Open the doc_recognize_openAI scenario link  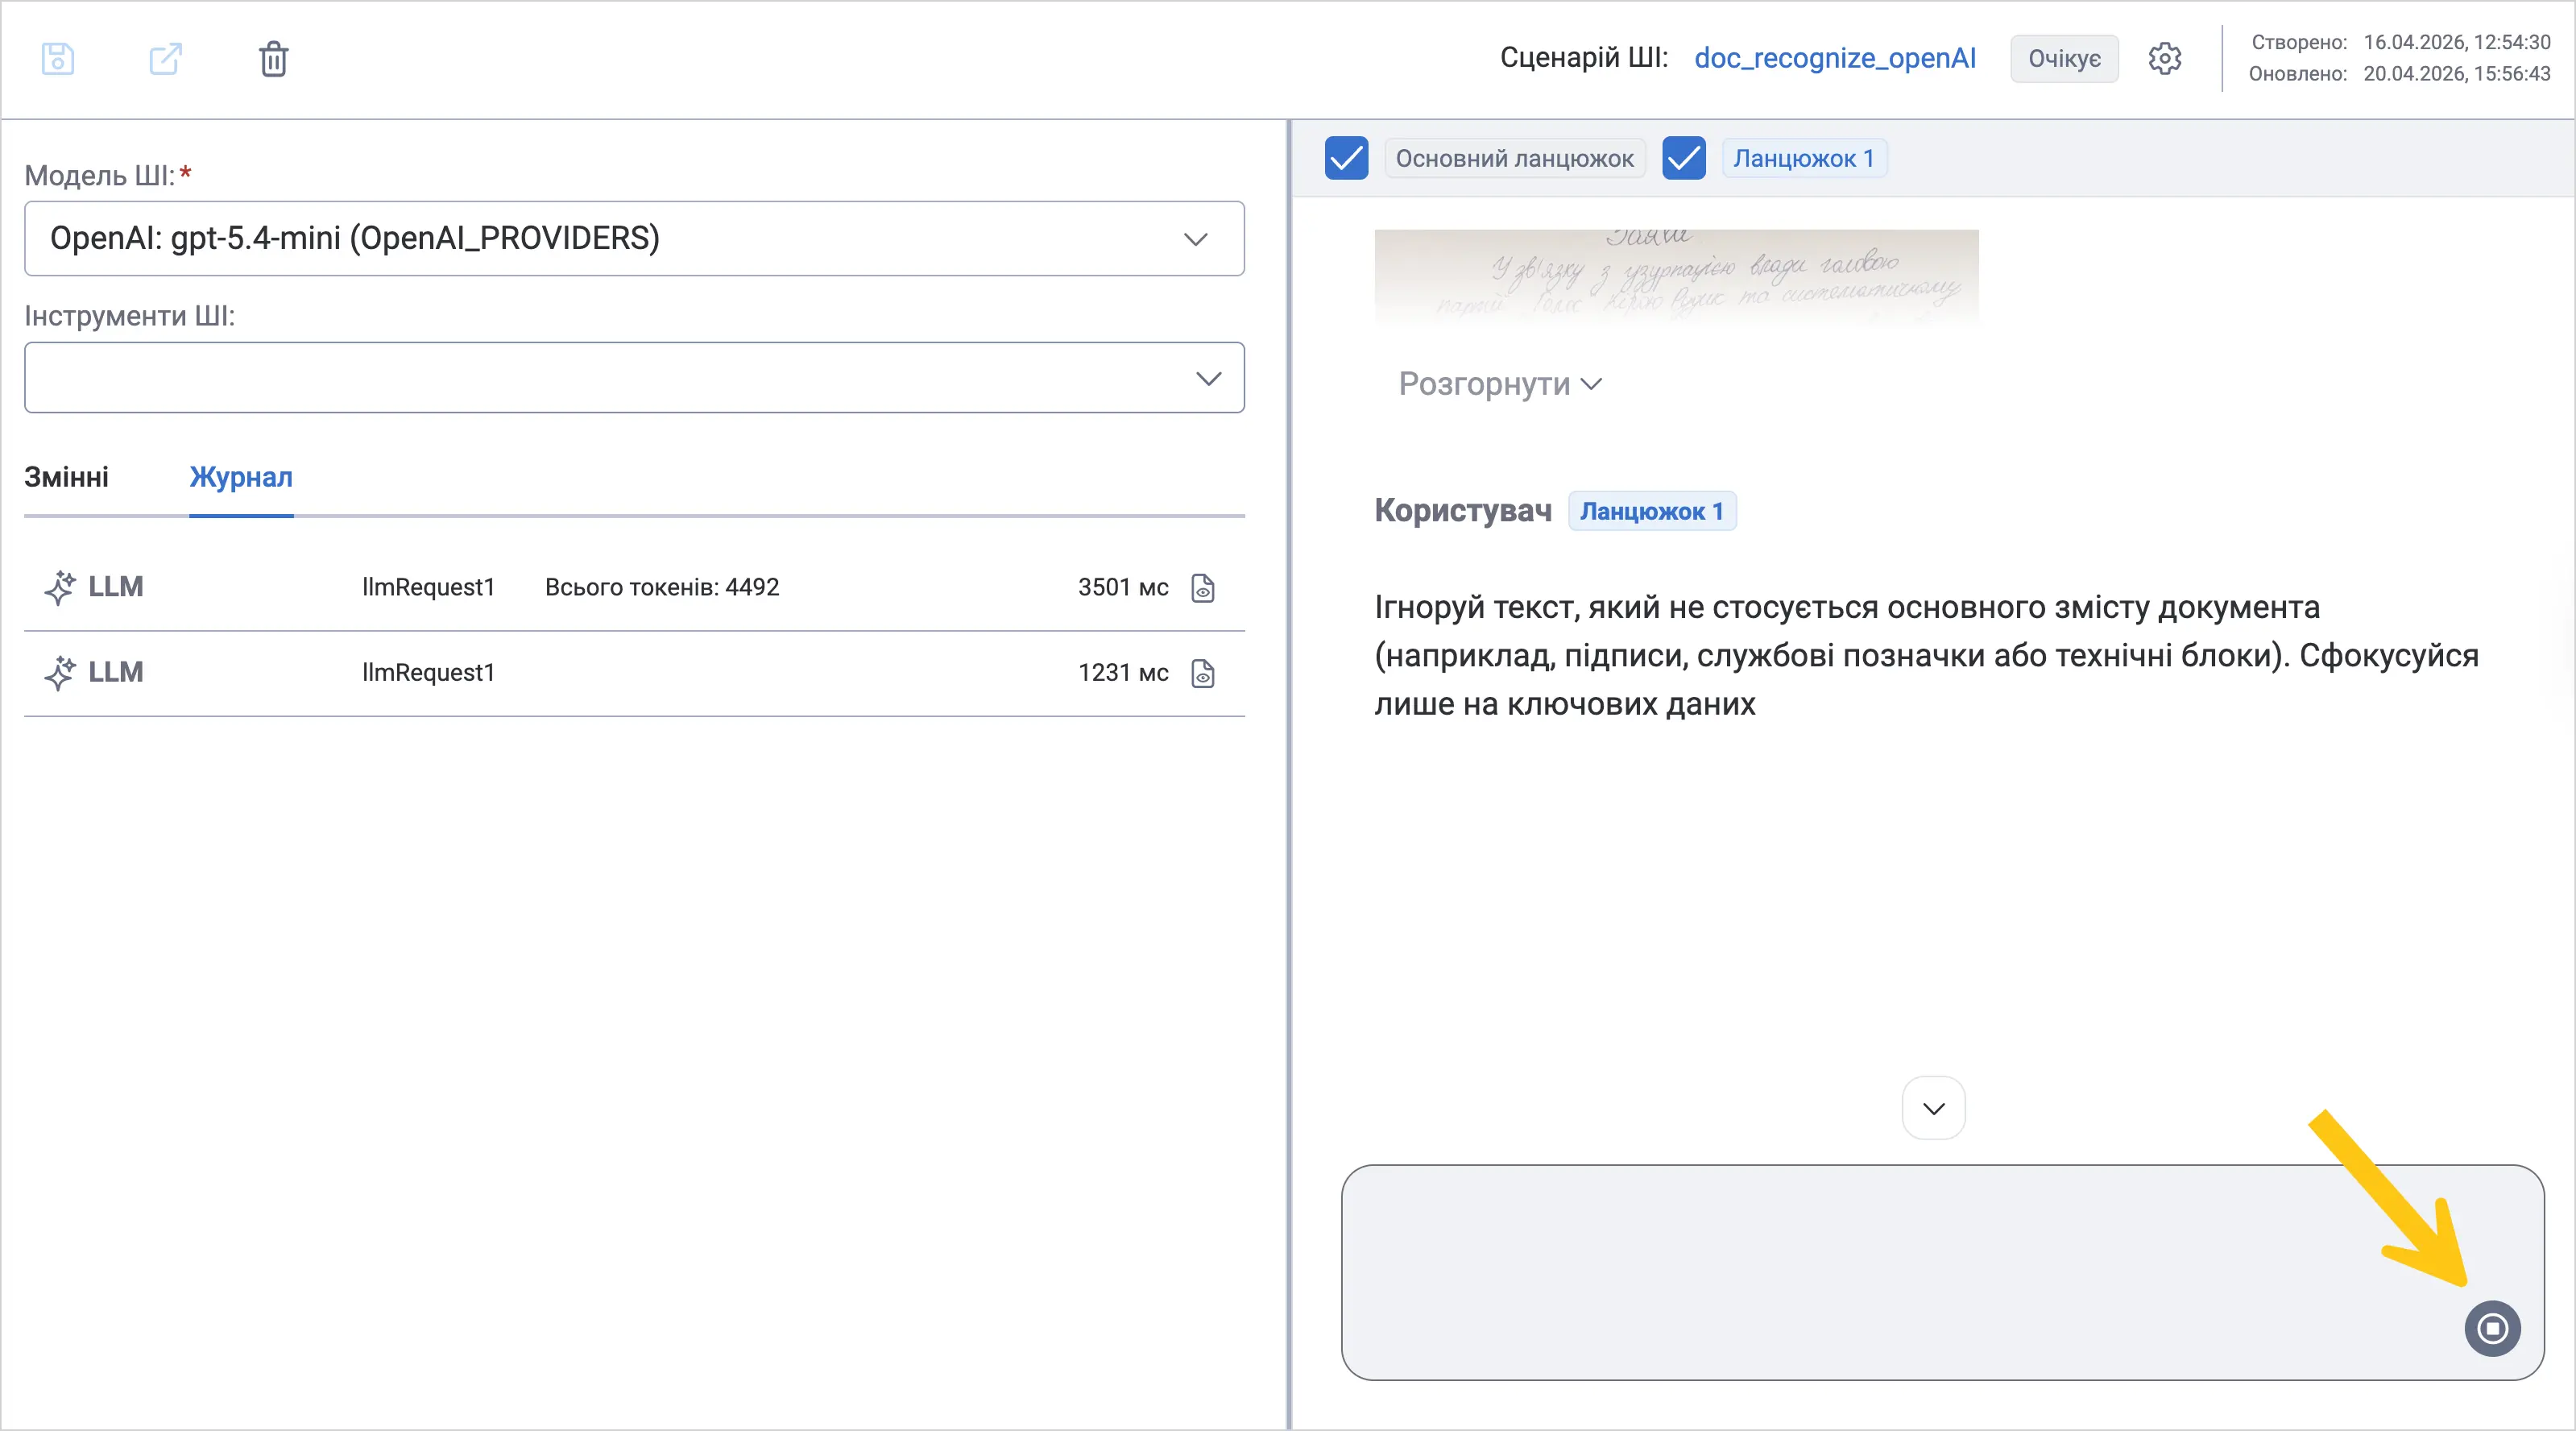[1835, 58]
